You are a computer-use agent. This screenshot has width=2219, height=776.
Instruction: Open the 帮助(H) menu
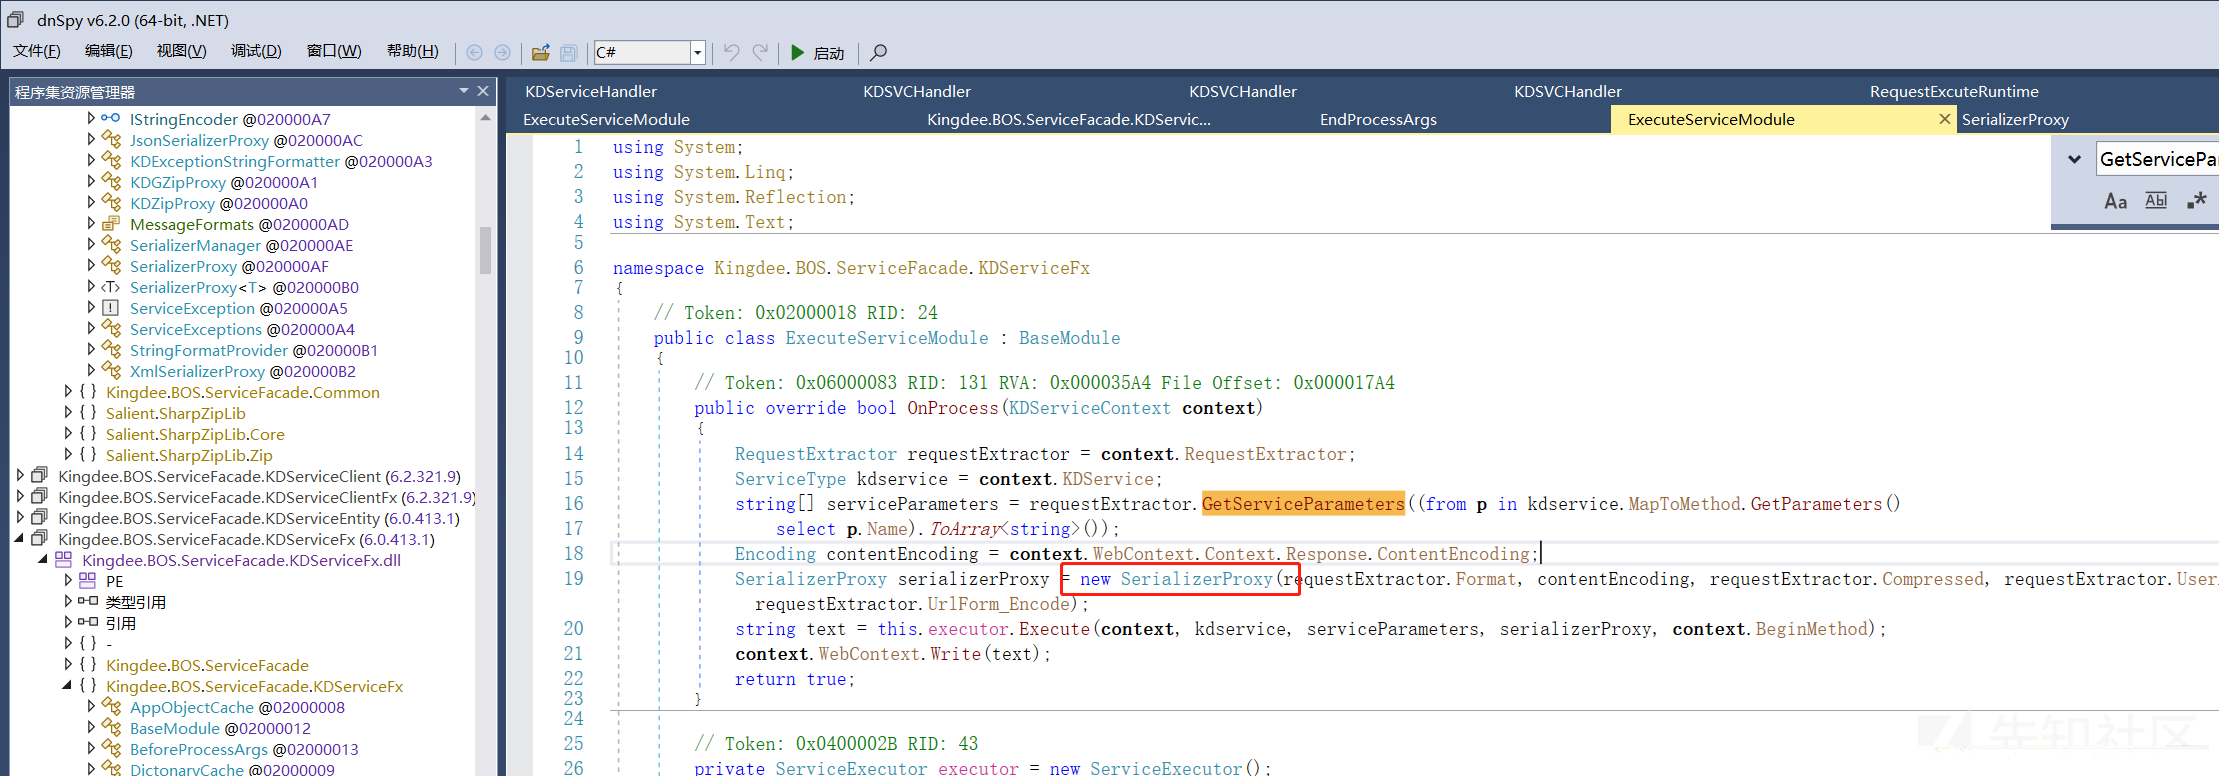click(412, 51)
